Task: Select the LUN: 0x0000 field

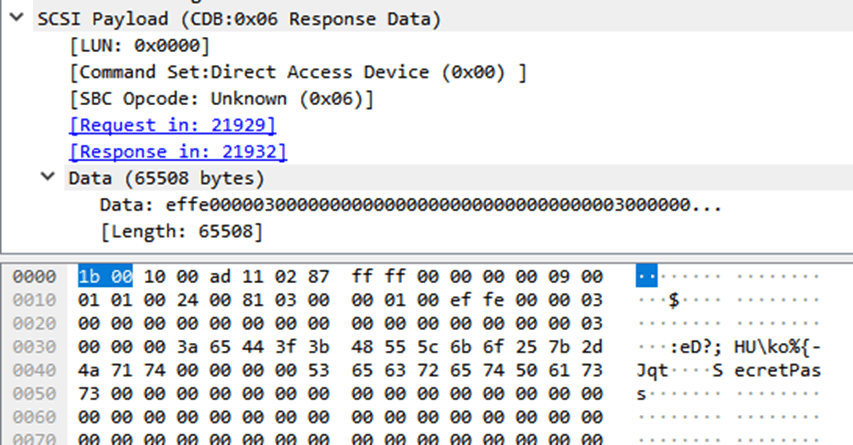Action: click(x=139, y=46)
